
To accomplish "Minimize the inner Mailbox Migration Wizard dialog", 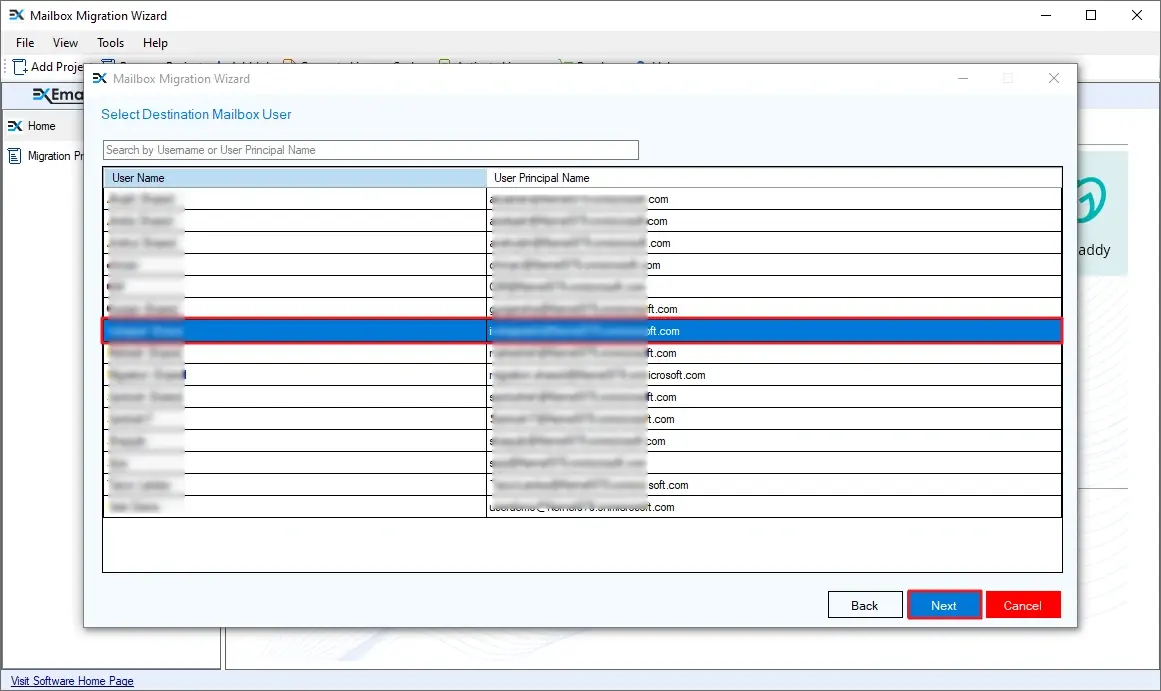I will (x=962, y=78).
